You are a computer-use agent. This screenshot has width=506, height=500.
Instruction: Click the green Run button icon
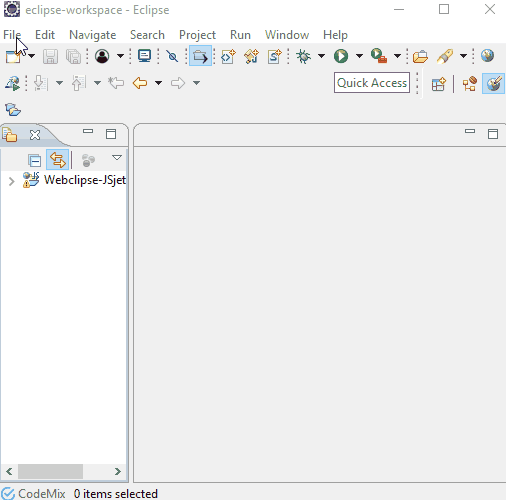[x=341, y=56]
